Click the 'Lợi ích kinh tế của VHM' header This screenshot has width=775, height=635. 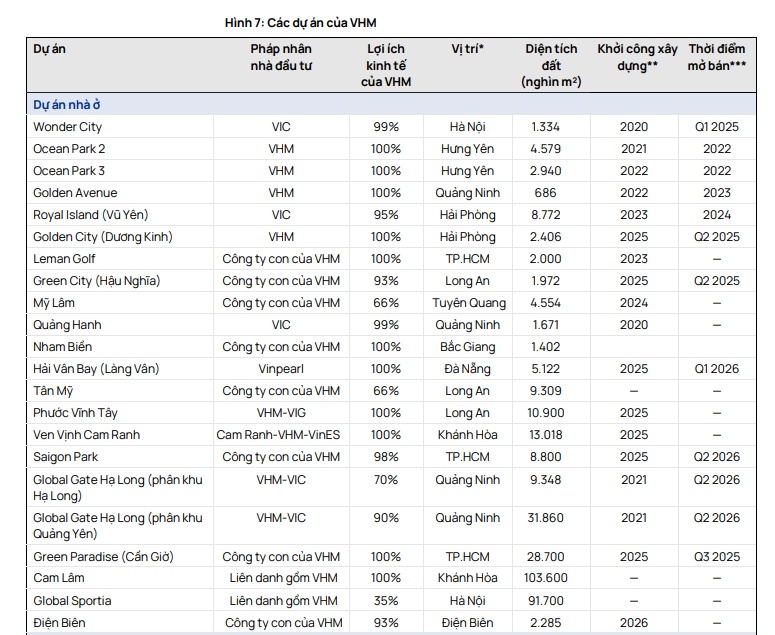coord(386,65)
